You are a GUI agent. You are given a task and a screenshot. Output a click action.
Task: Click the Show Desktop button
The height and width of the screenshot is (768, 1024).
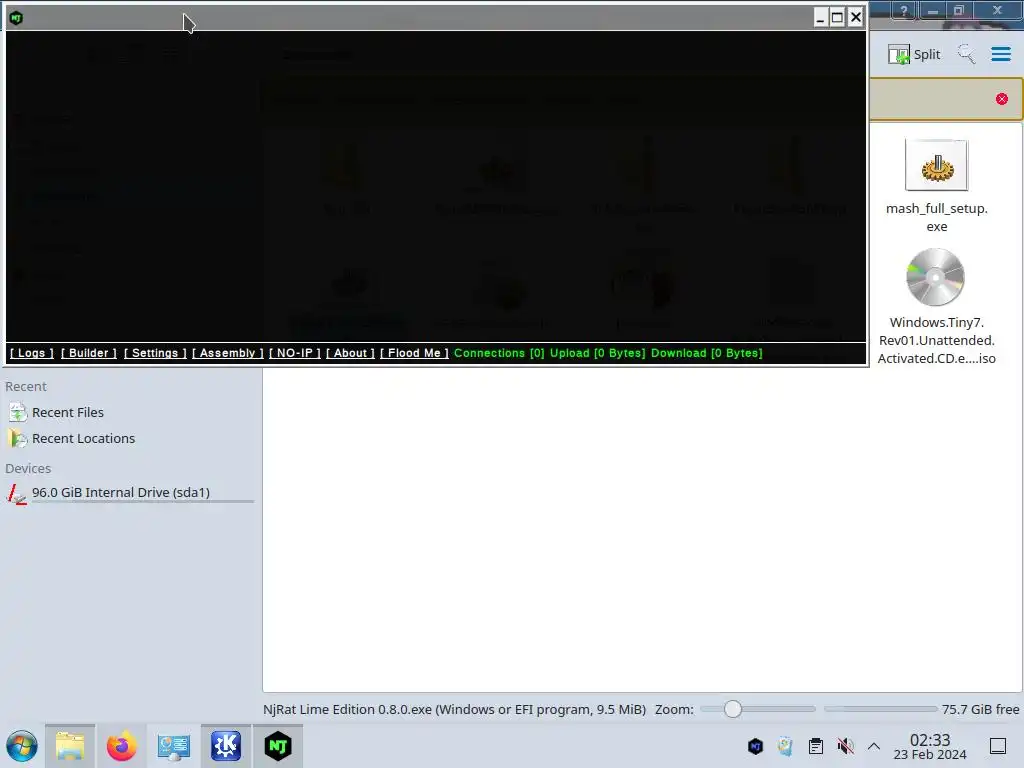[998, 746]
